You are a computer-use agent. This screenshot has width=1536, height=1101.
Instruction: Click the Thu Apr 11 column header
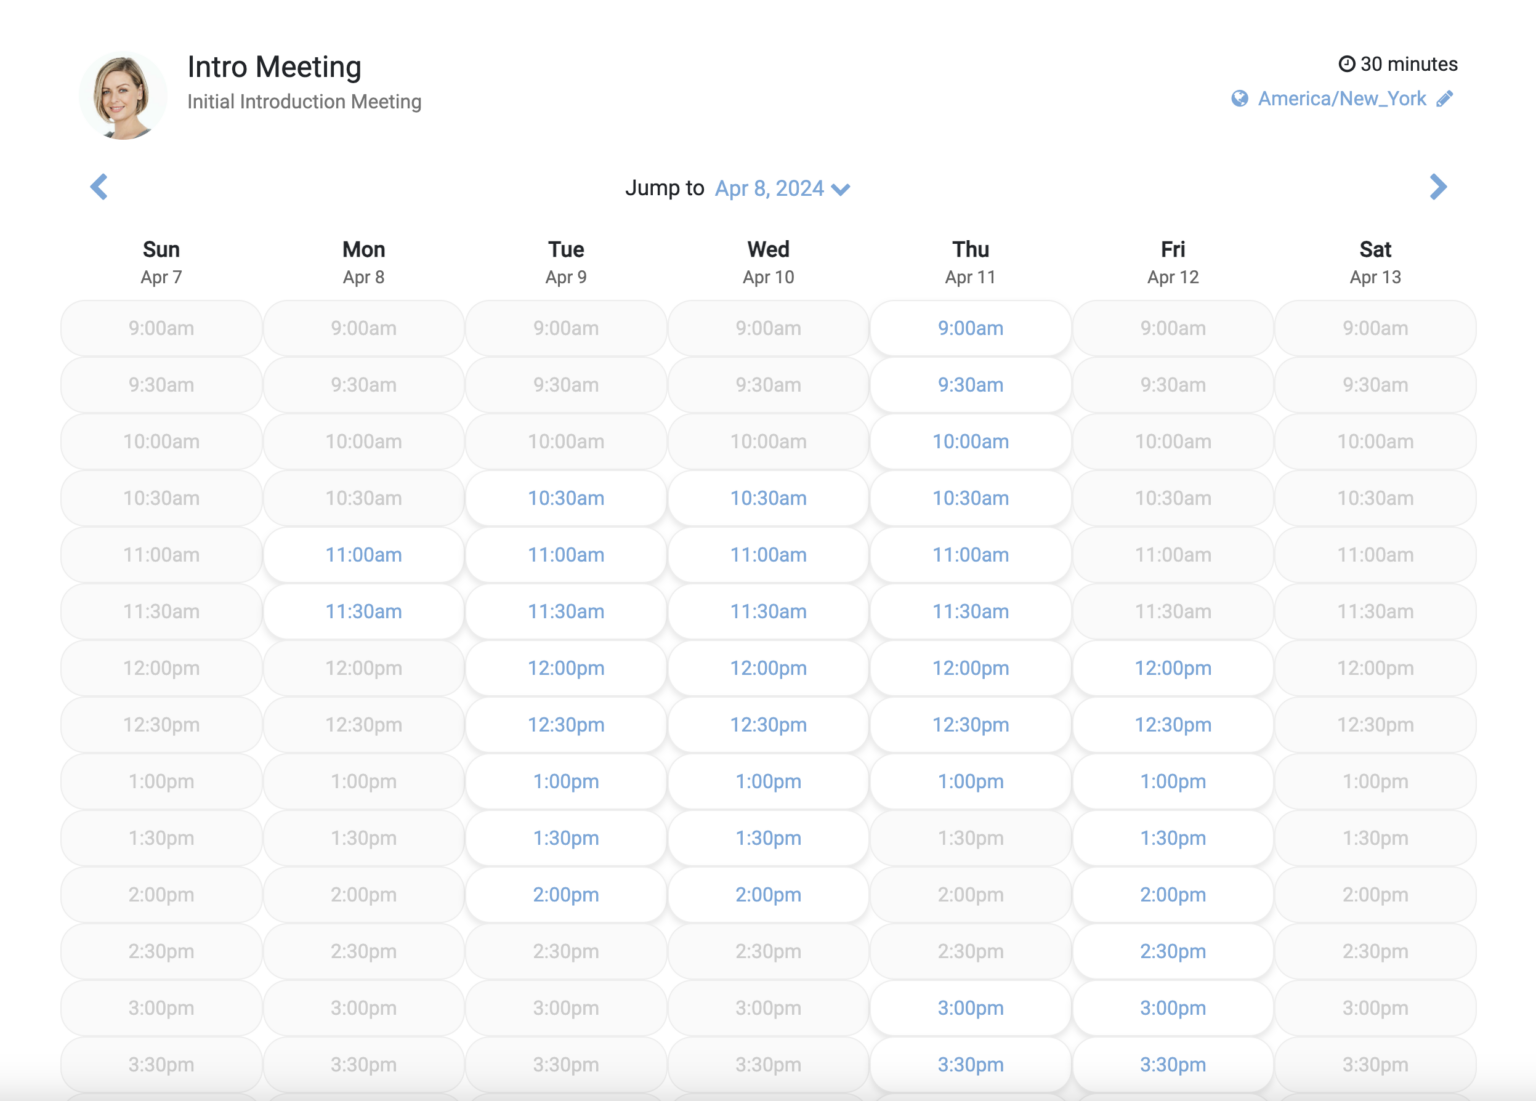pyautogui.click(x=969, y=261)
